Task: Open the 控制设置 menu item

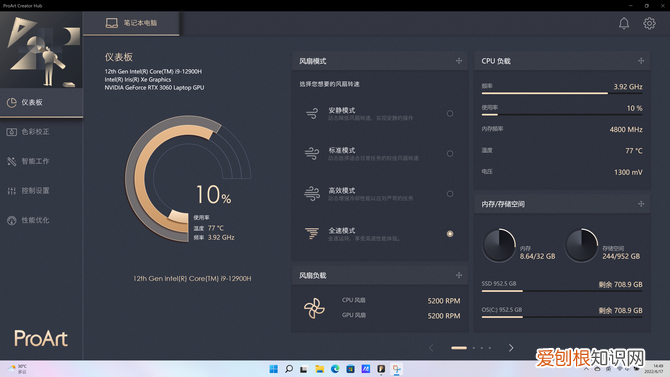Action: pyautogui.click(x=41, y=191)
